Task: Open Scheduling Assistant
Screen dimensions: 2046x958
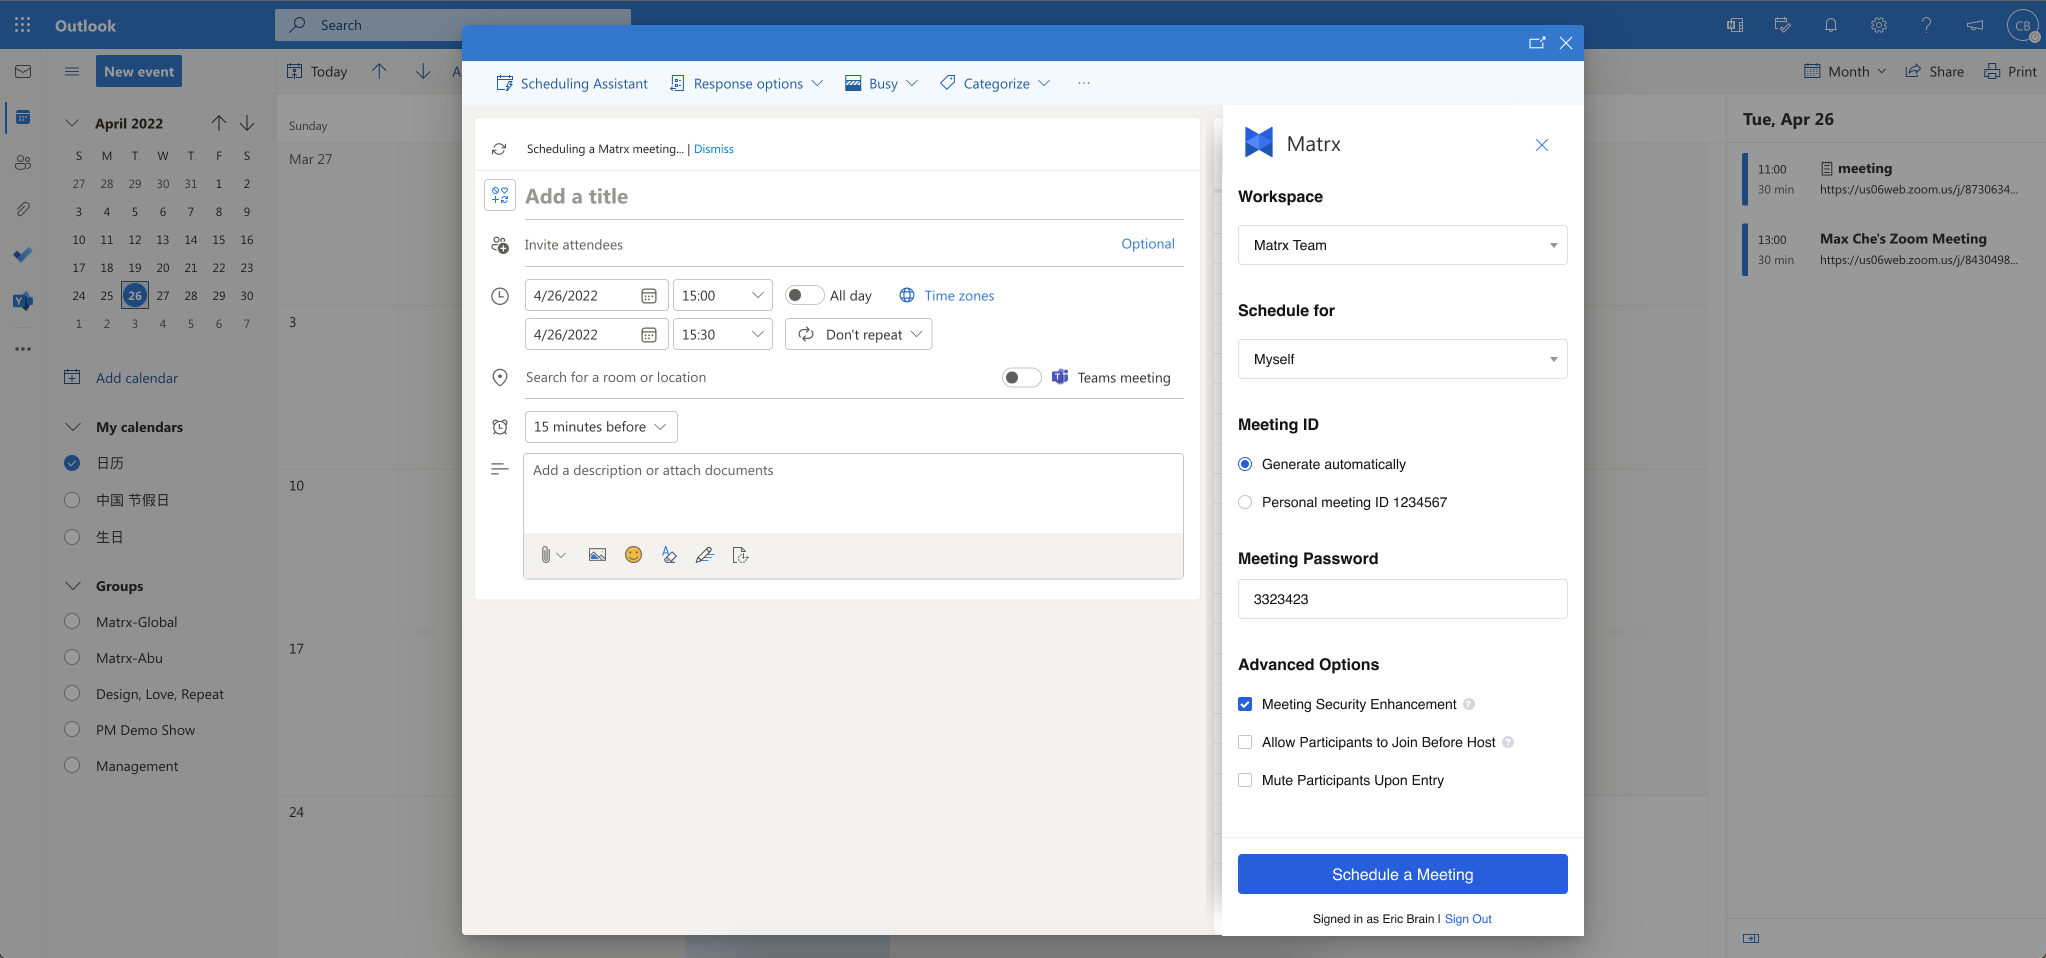Action: 572,83
